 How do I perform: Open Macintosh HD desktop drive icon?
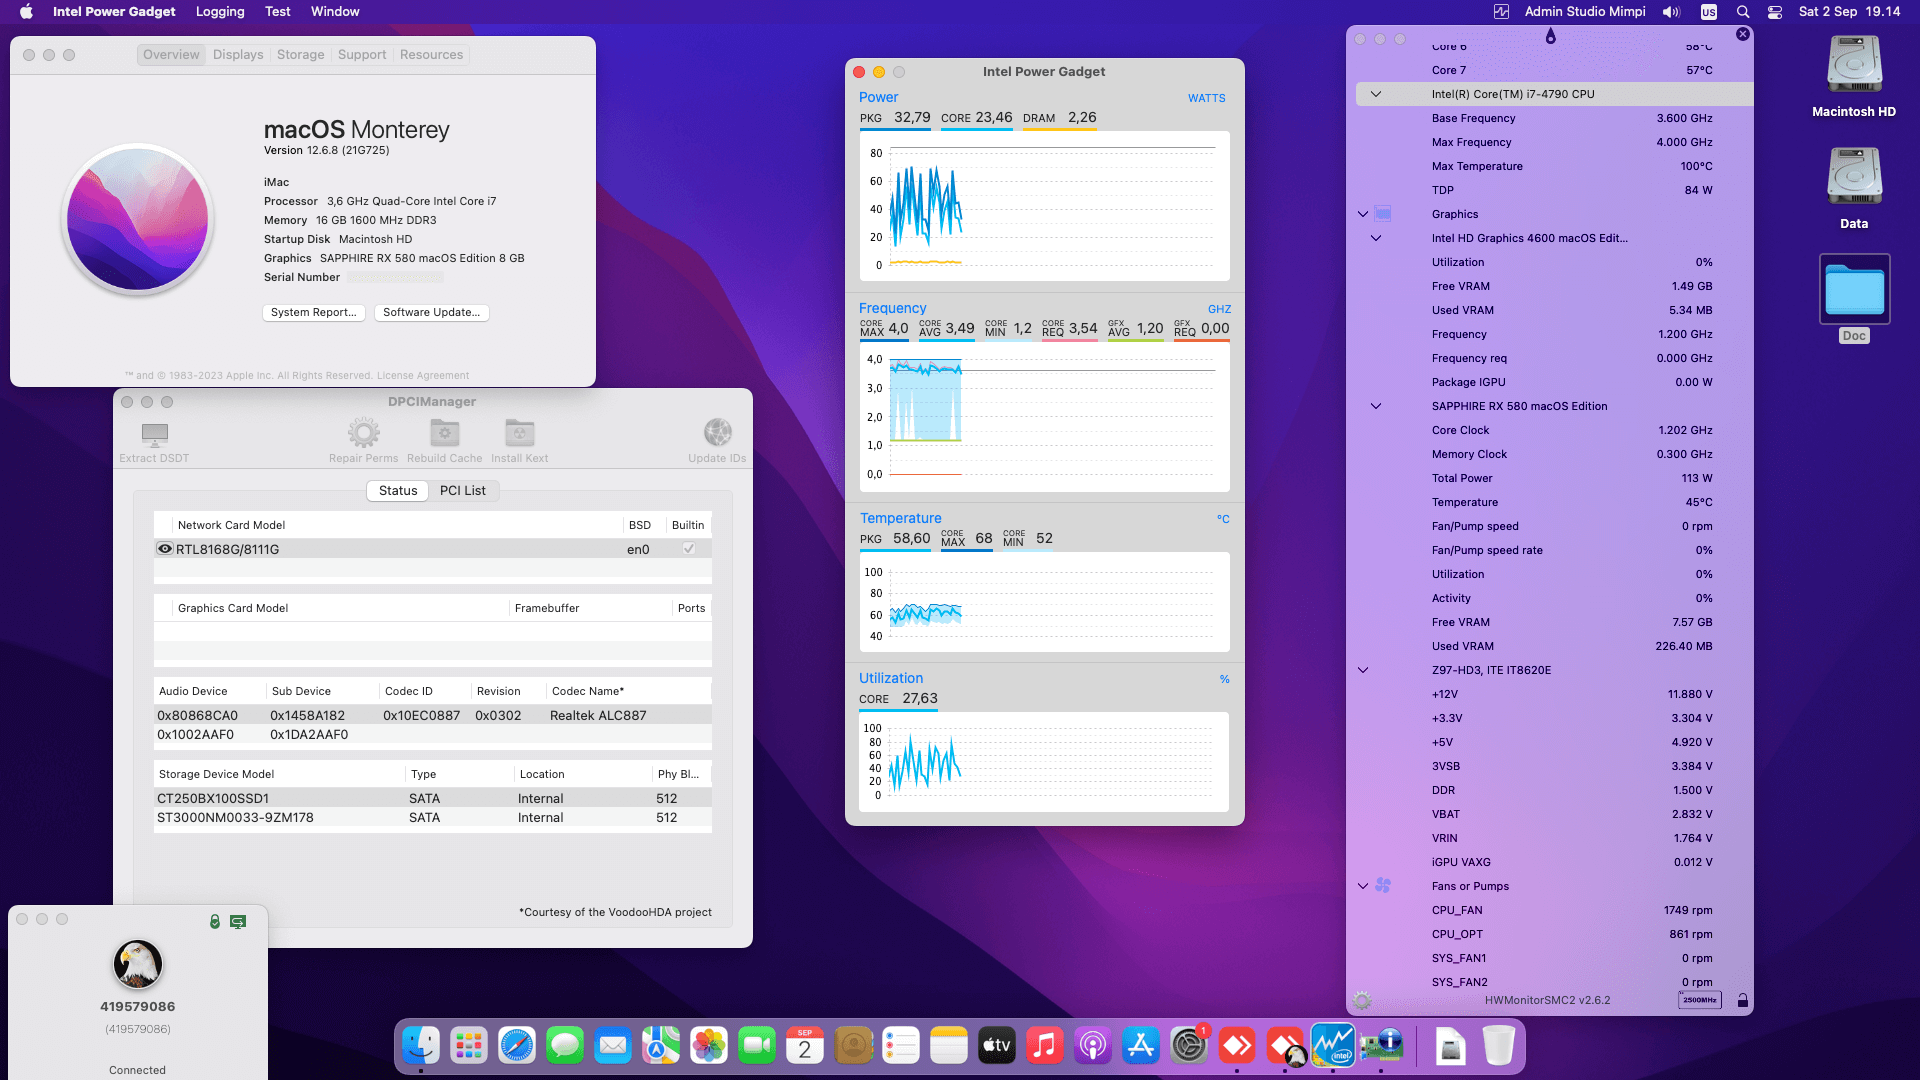point(1854,65)
